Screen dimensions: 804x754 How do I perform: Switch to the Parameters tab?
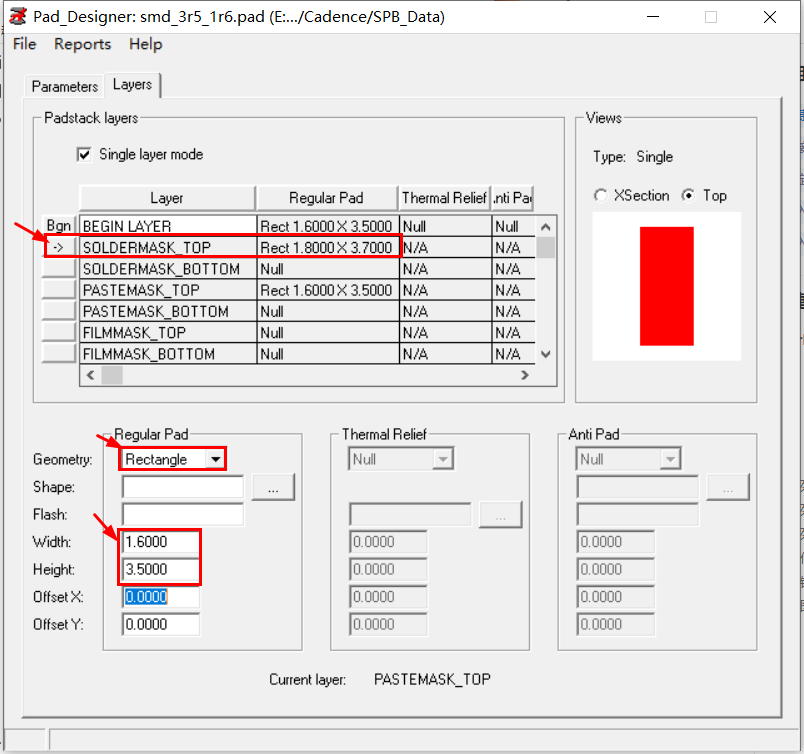click(x=63, y=87)
